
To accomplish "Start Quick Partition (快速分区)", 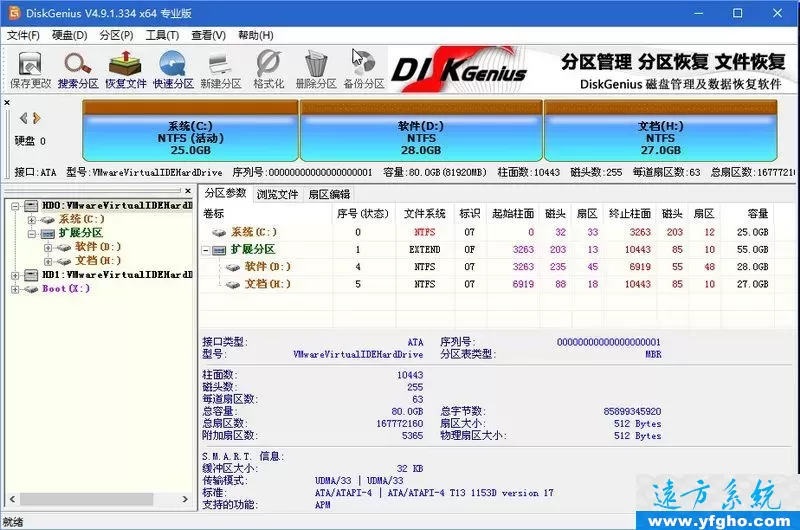I will tap(173, 69).
